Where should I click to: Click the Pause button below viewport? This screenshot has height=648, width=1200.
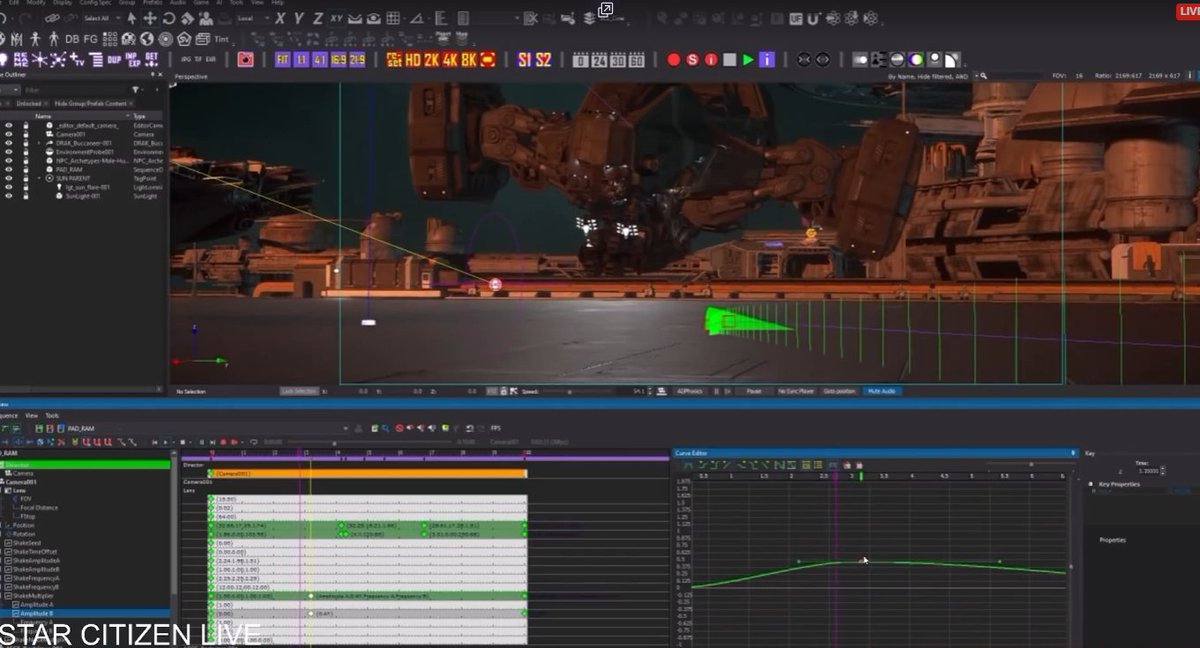click(754, 391)
